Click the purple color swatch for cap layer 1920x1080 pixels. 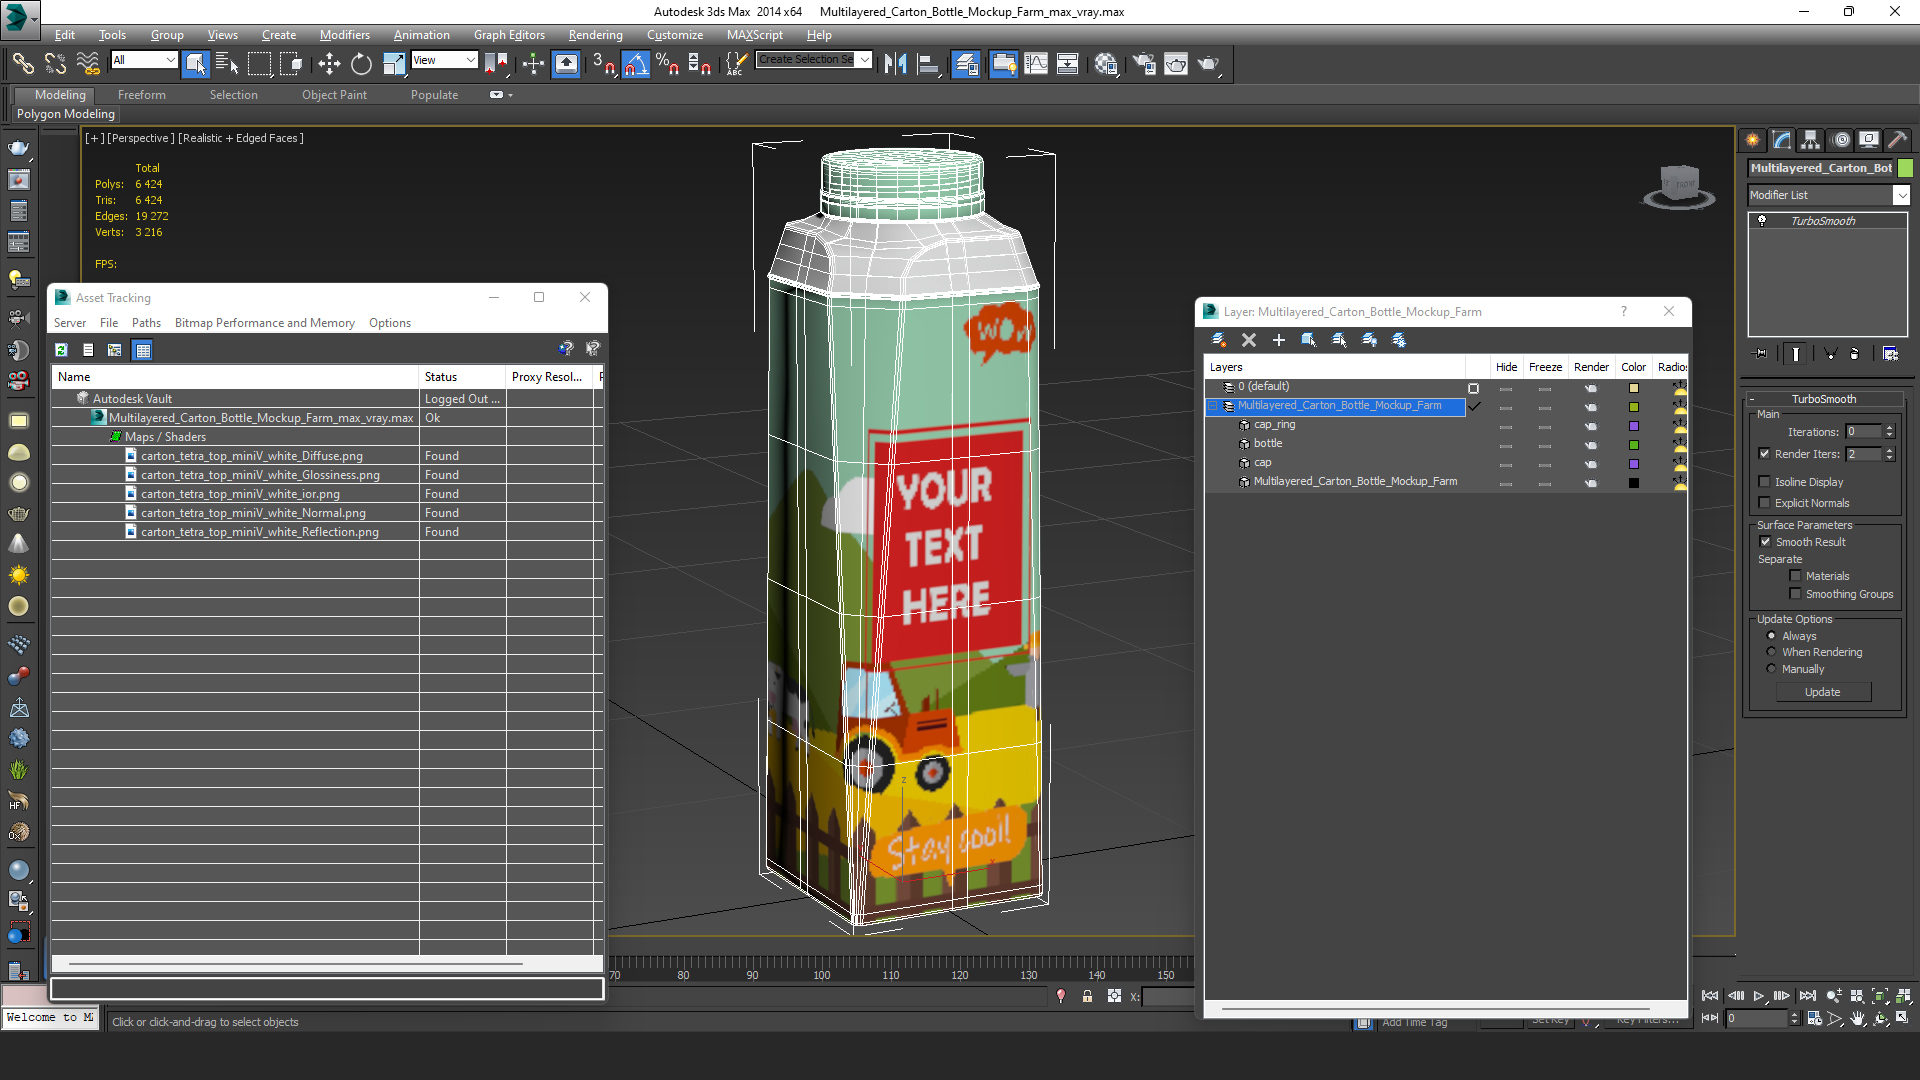[1634, 464]
